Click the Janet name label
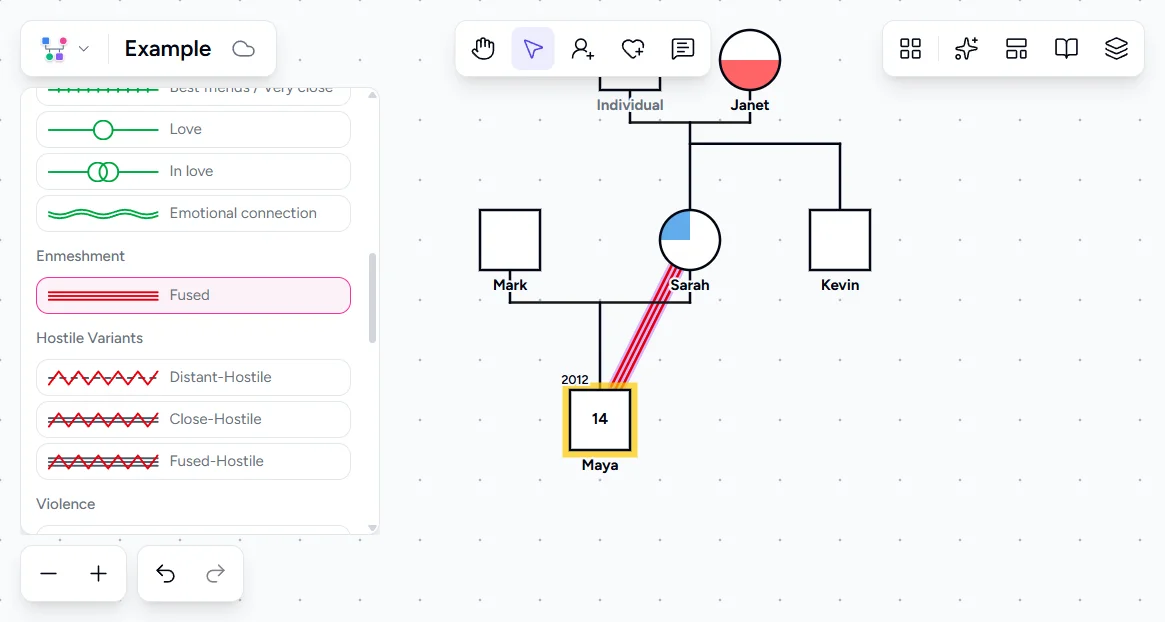 click(750, 105)
